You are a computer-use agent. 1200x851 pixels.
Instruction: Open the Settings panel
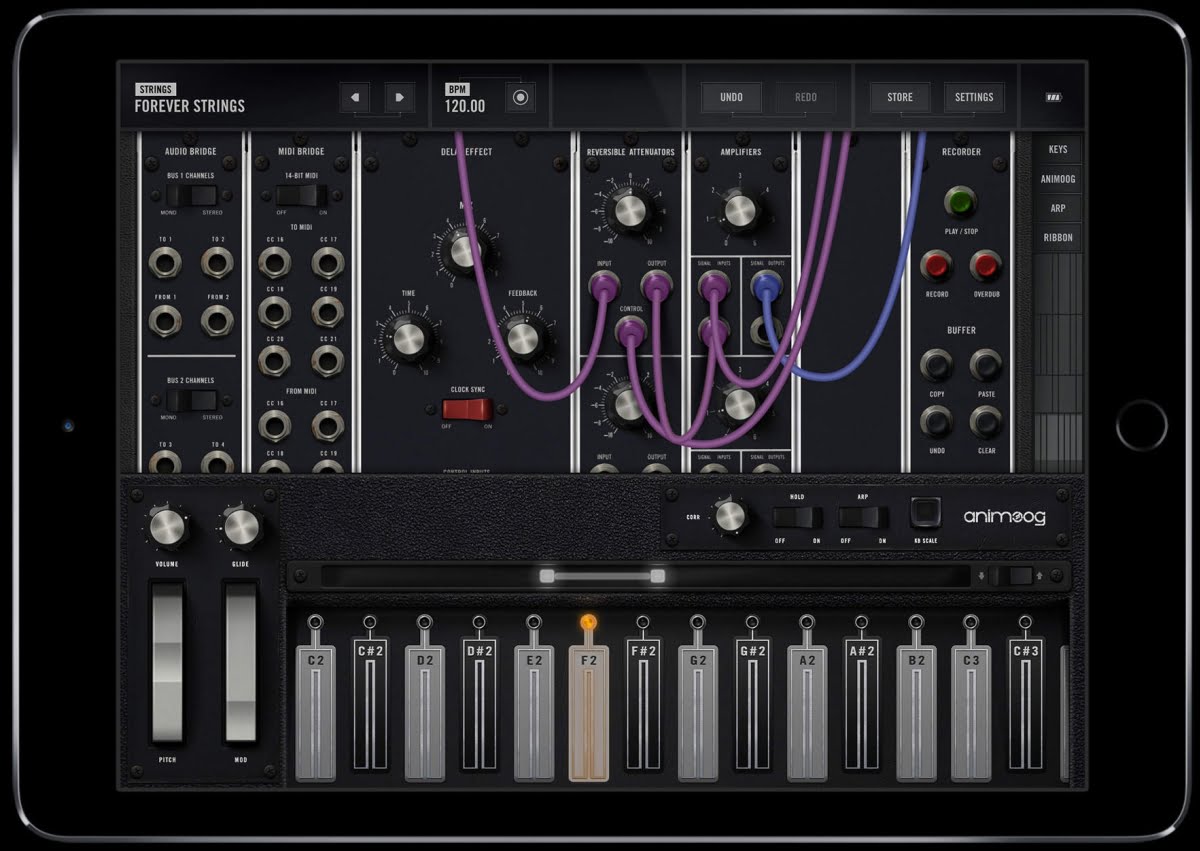[974, 97]
